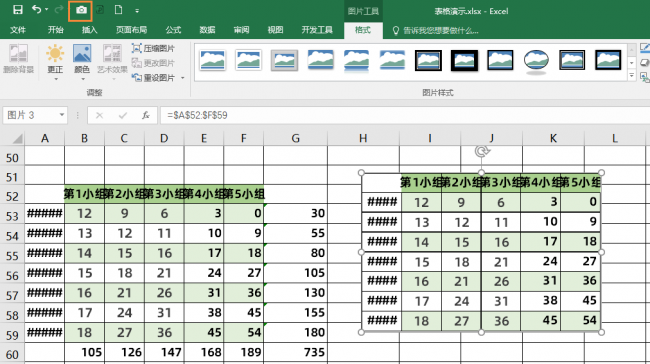
Task: Select column K header
Action: click(x=553, y=138)
